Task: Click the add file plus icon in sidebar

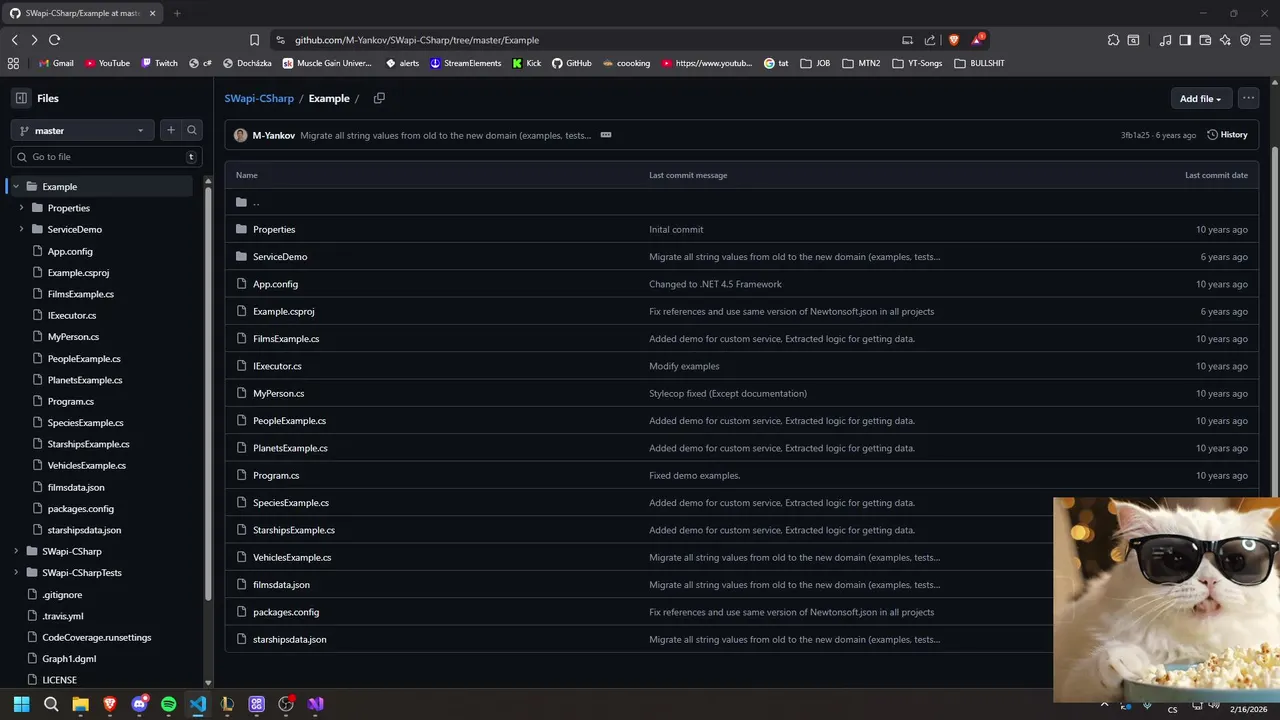Action: tap(171, 130)
